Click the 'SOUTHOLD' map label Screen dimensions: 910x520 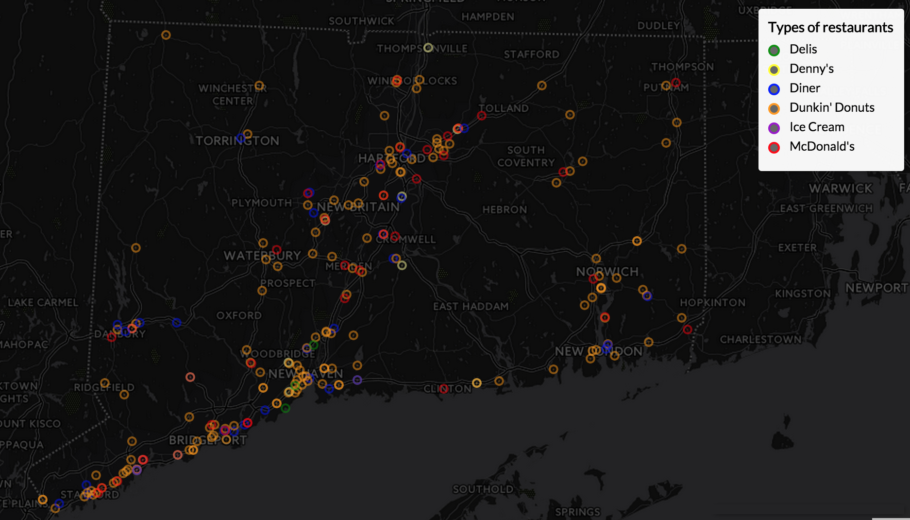click(x=483, y=490)
